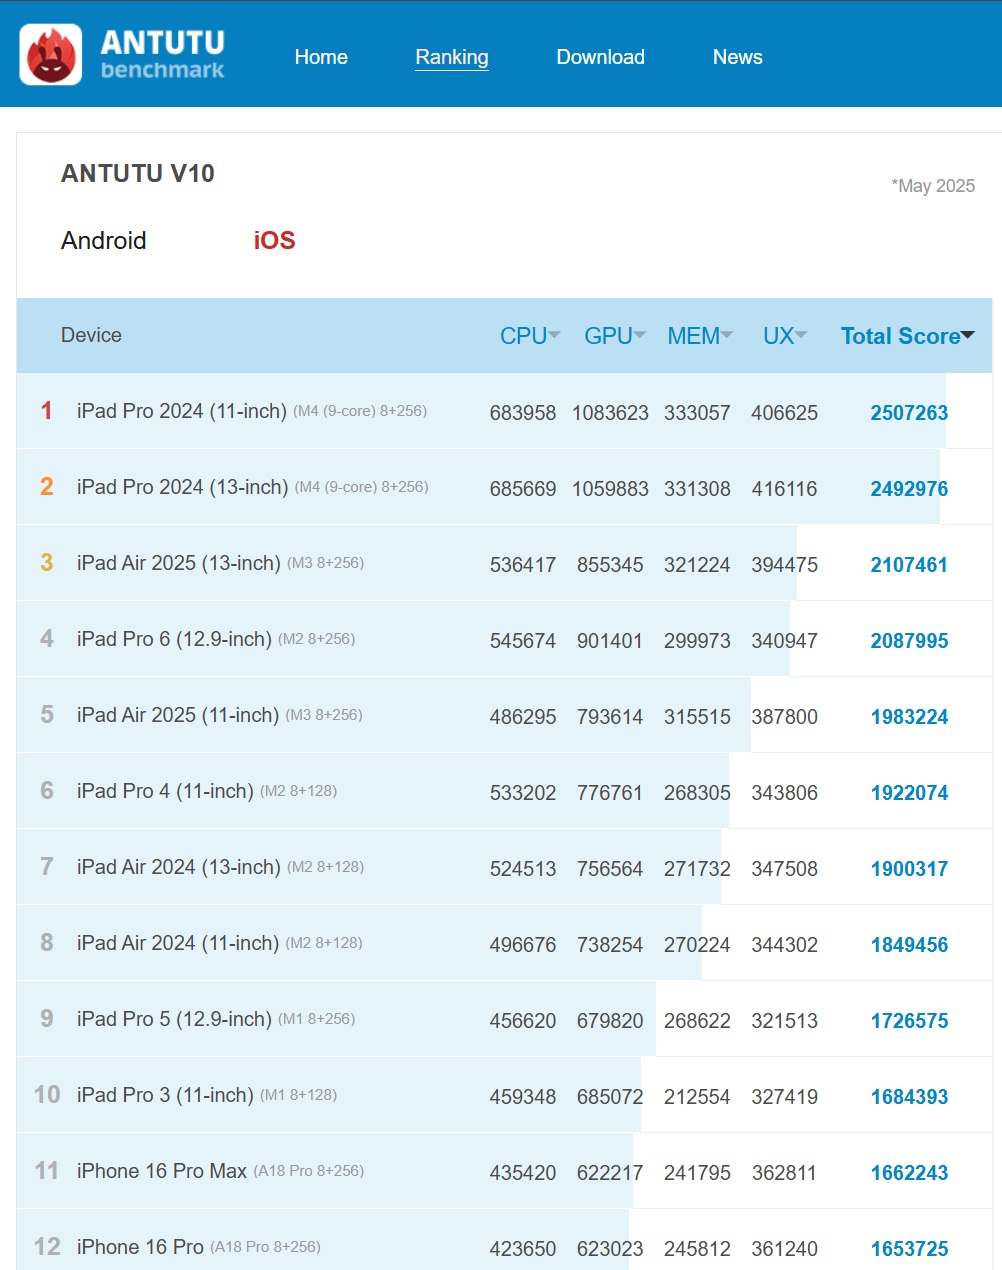Click UX score 406625
The width and height of the screenshot is (1002, 1270).
coord(785,413)
